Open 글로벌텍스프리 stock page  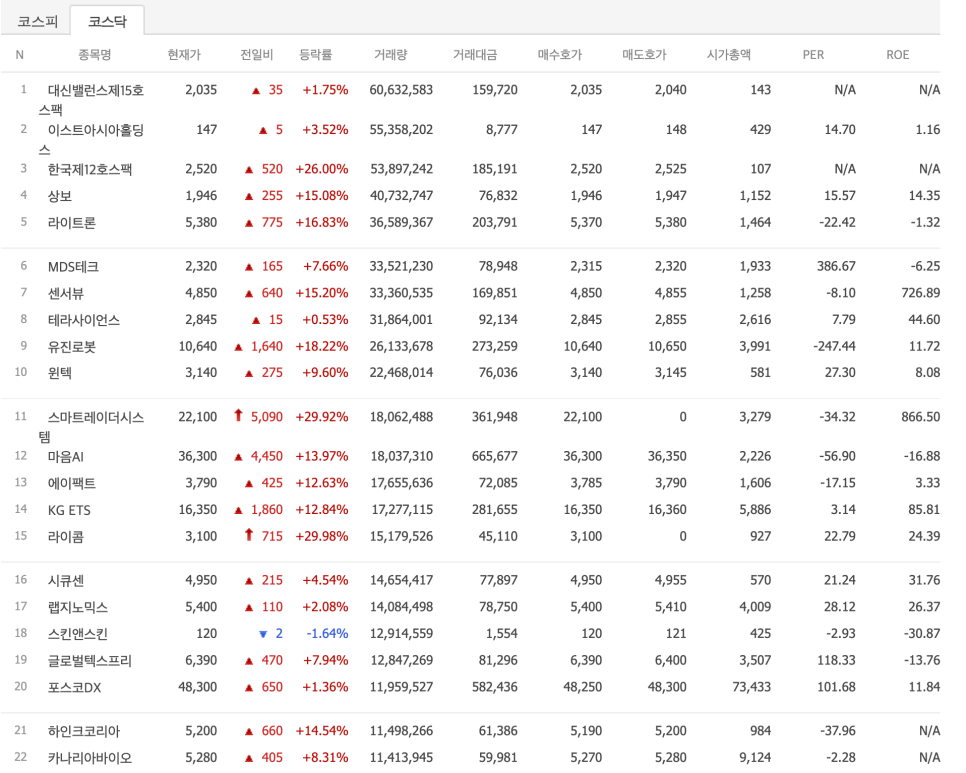(90, 660)
